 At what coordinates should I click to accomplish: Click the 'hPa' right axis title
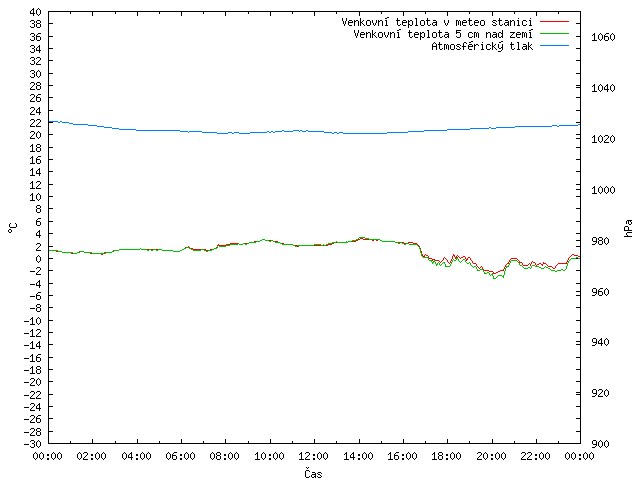[628, 228]
